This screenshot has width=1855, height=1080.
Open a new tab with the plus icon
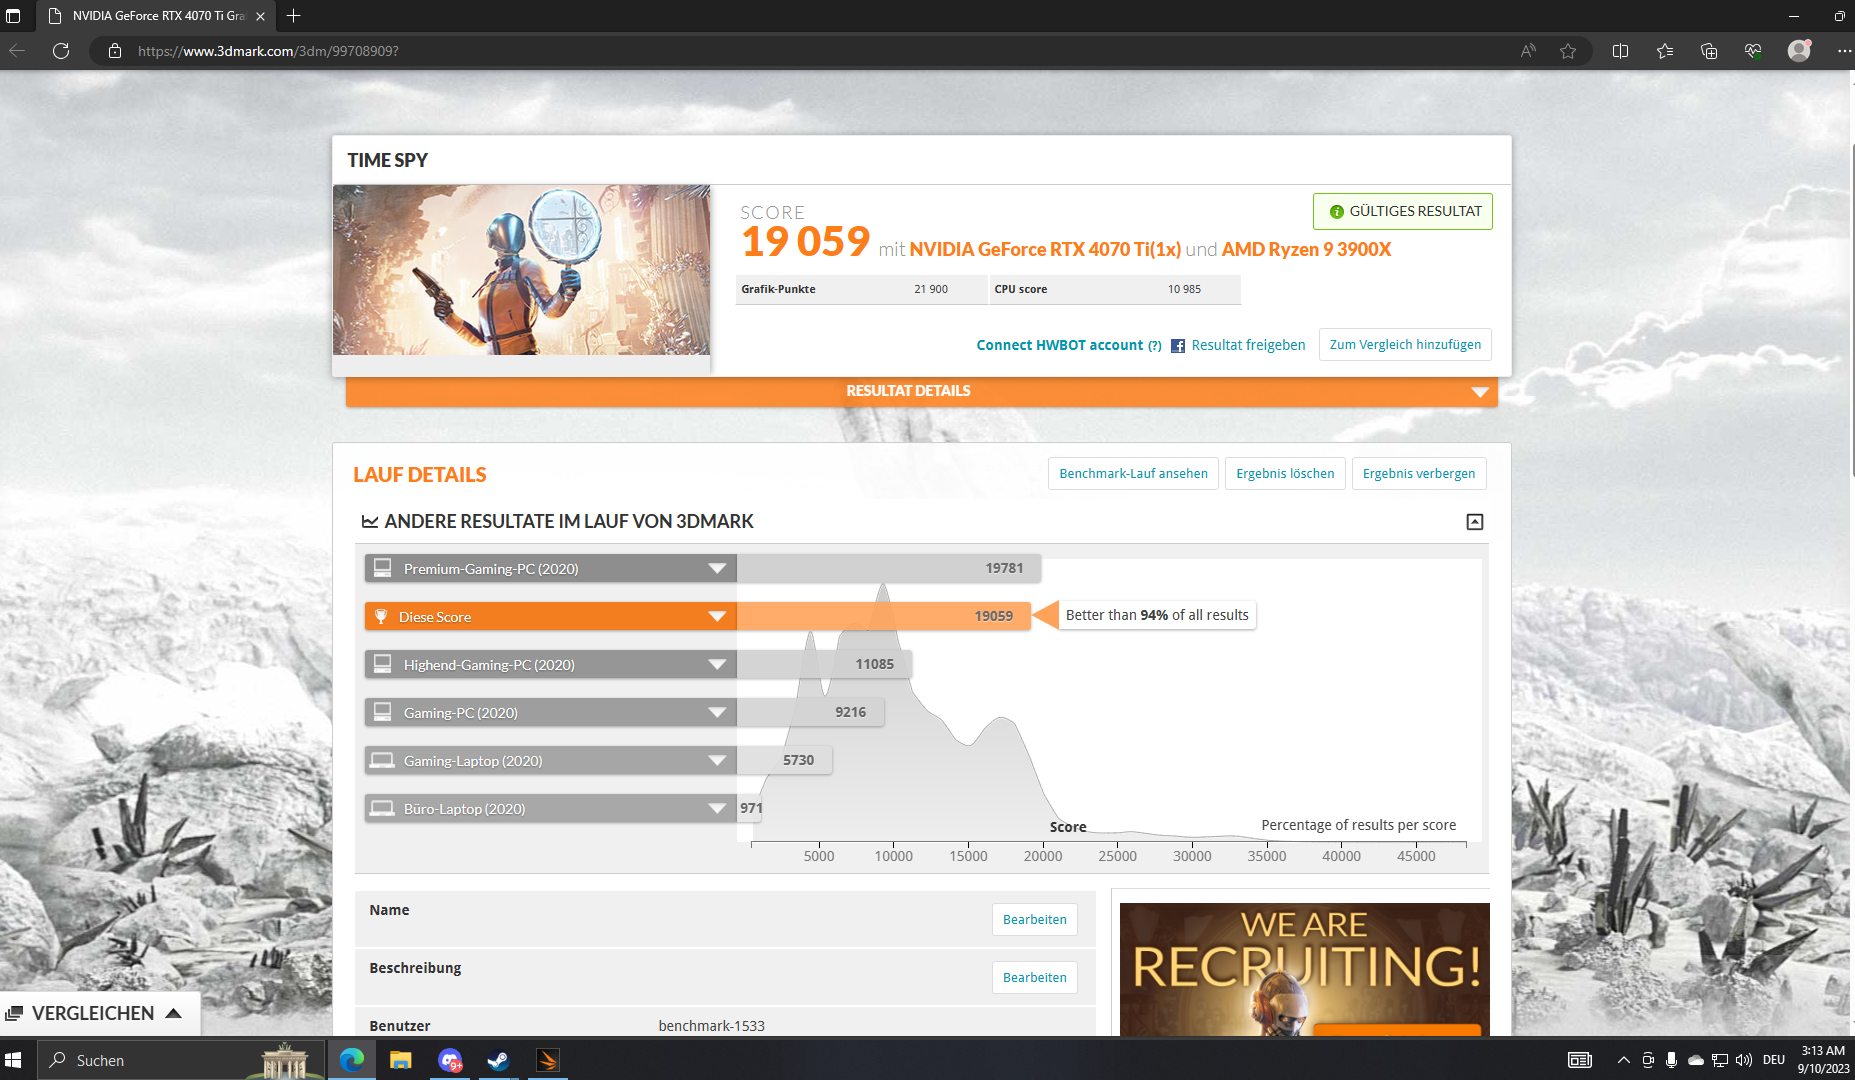tap(293, 16)
